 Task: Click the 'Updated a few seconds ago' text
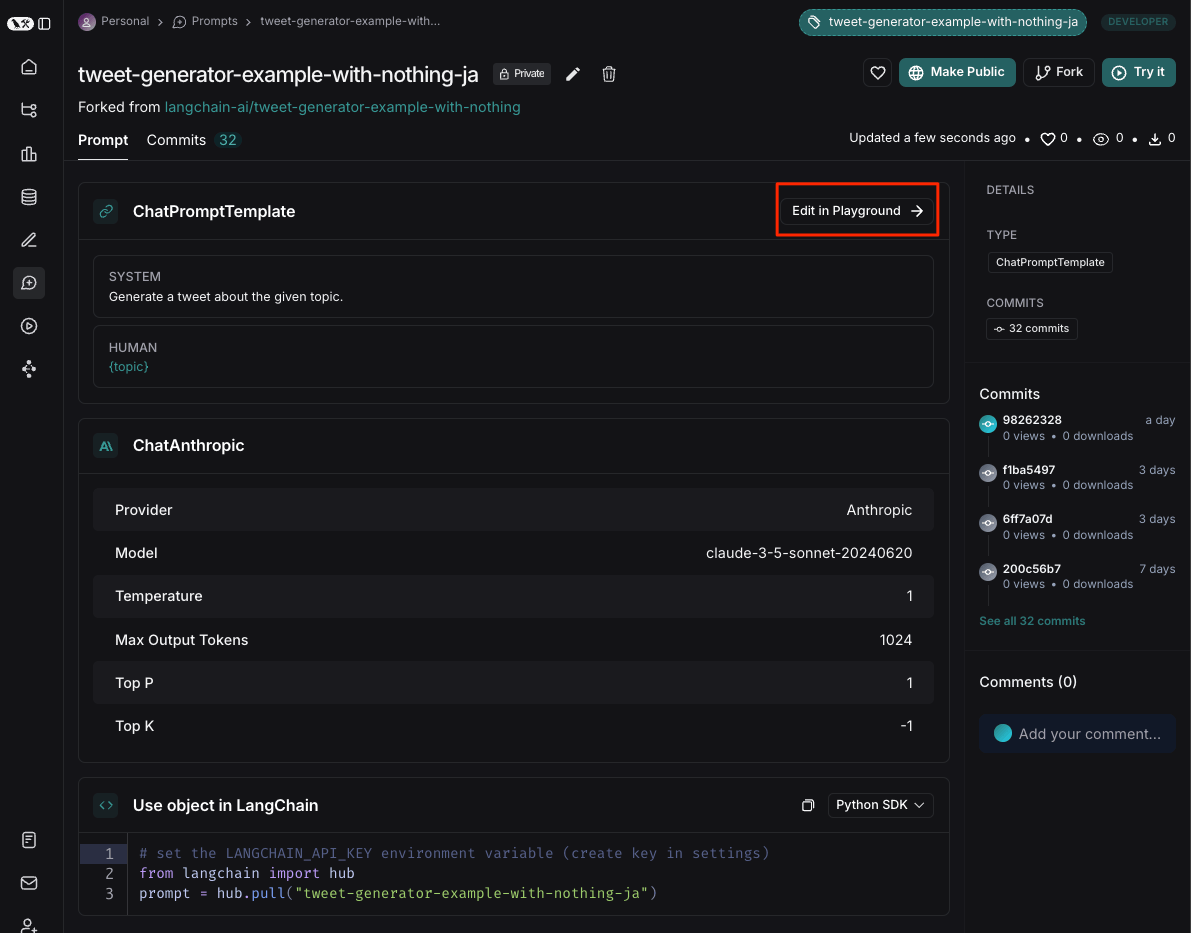(x=932, y=138)
